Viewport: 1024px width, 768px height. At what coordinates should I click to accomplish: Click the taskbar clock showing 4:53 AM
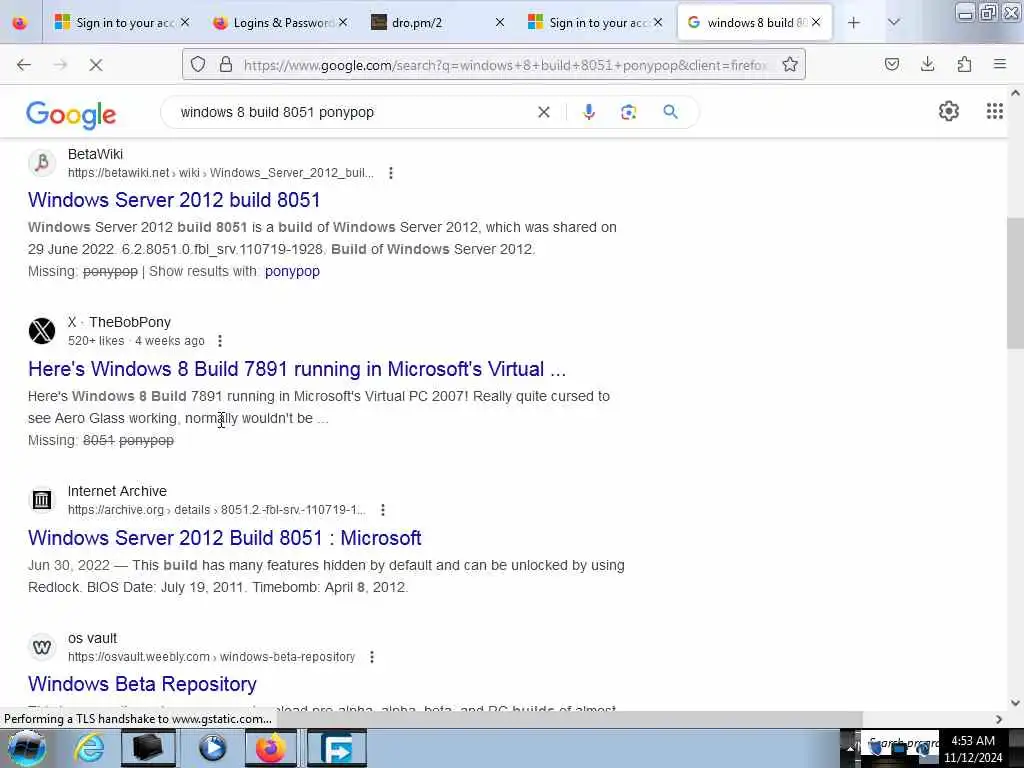coord(972,749)
